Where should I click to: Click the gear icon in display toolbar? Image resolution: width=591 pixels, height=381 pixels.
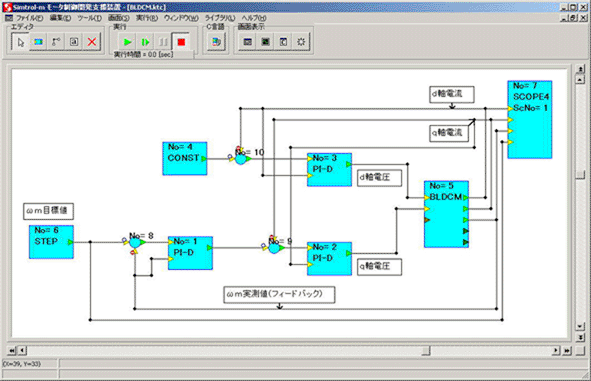point(301,42)
